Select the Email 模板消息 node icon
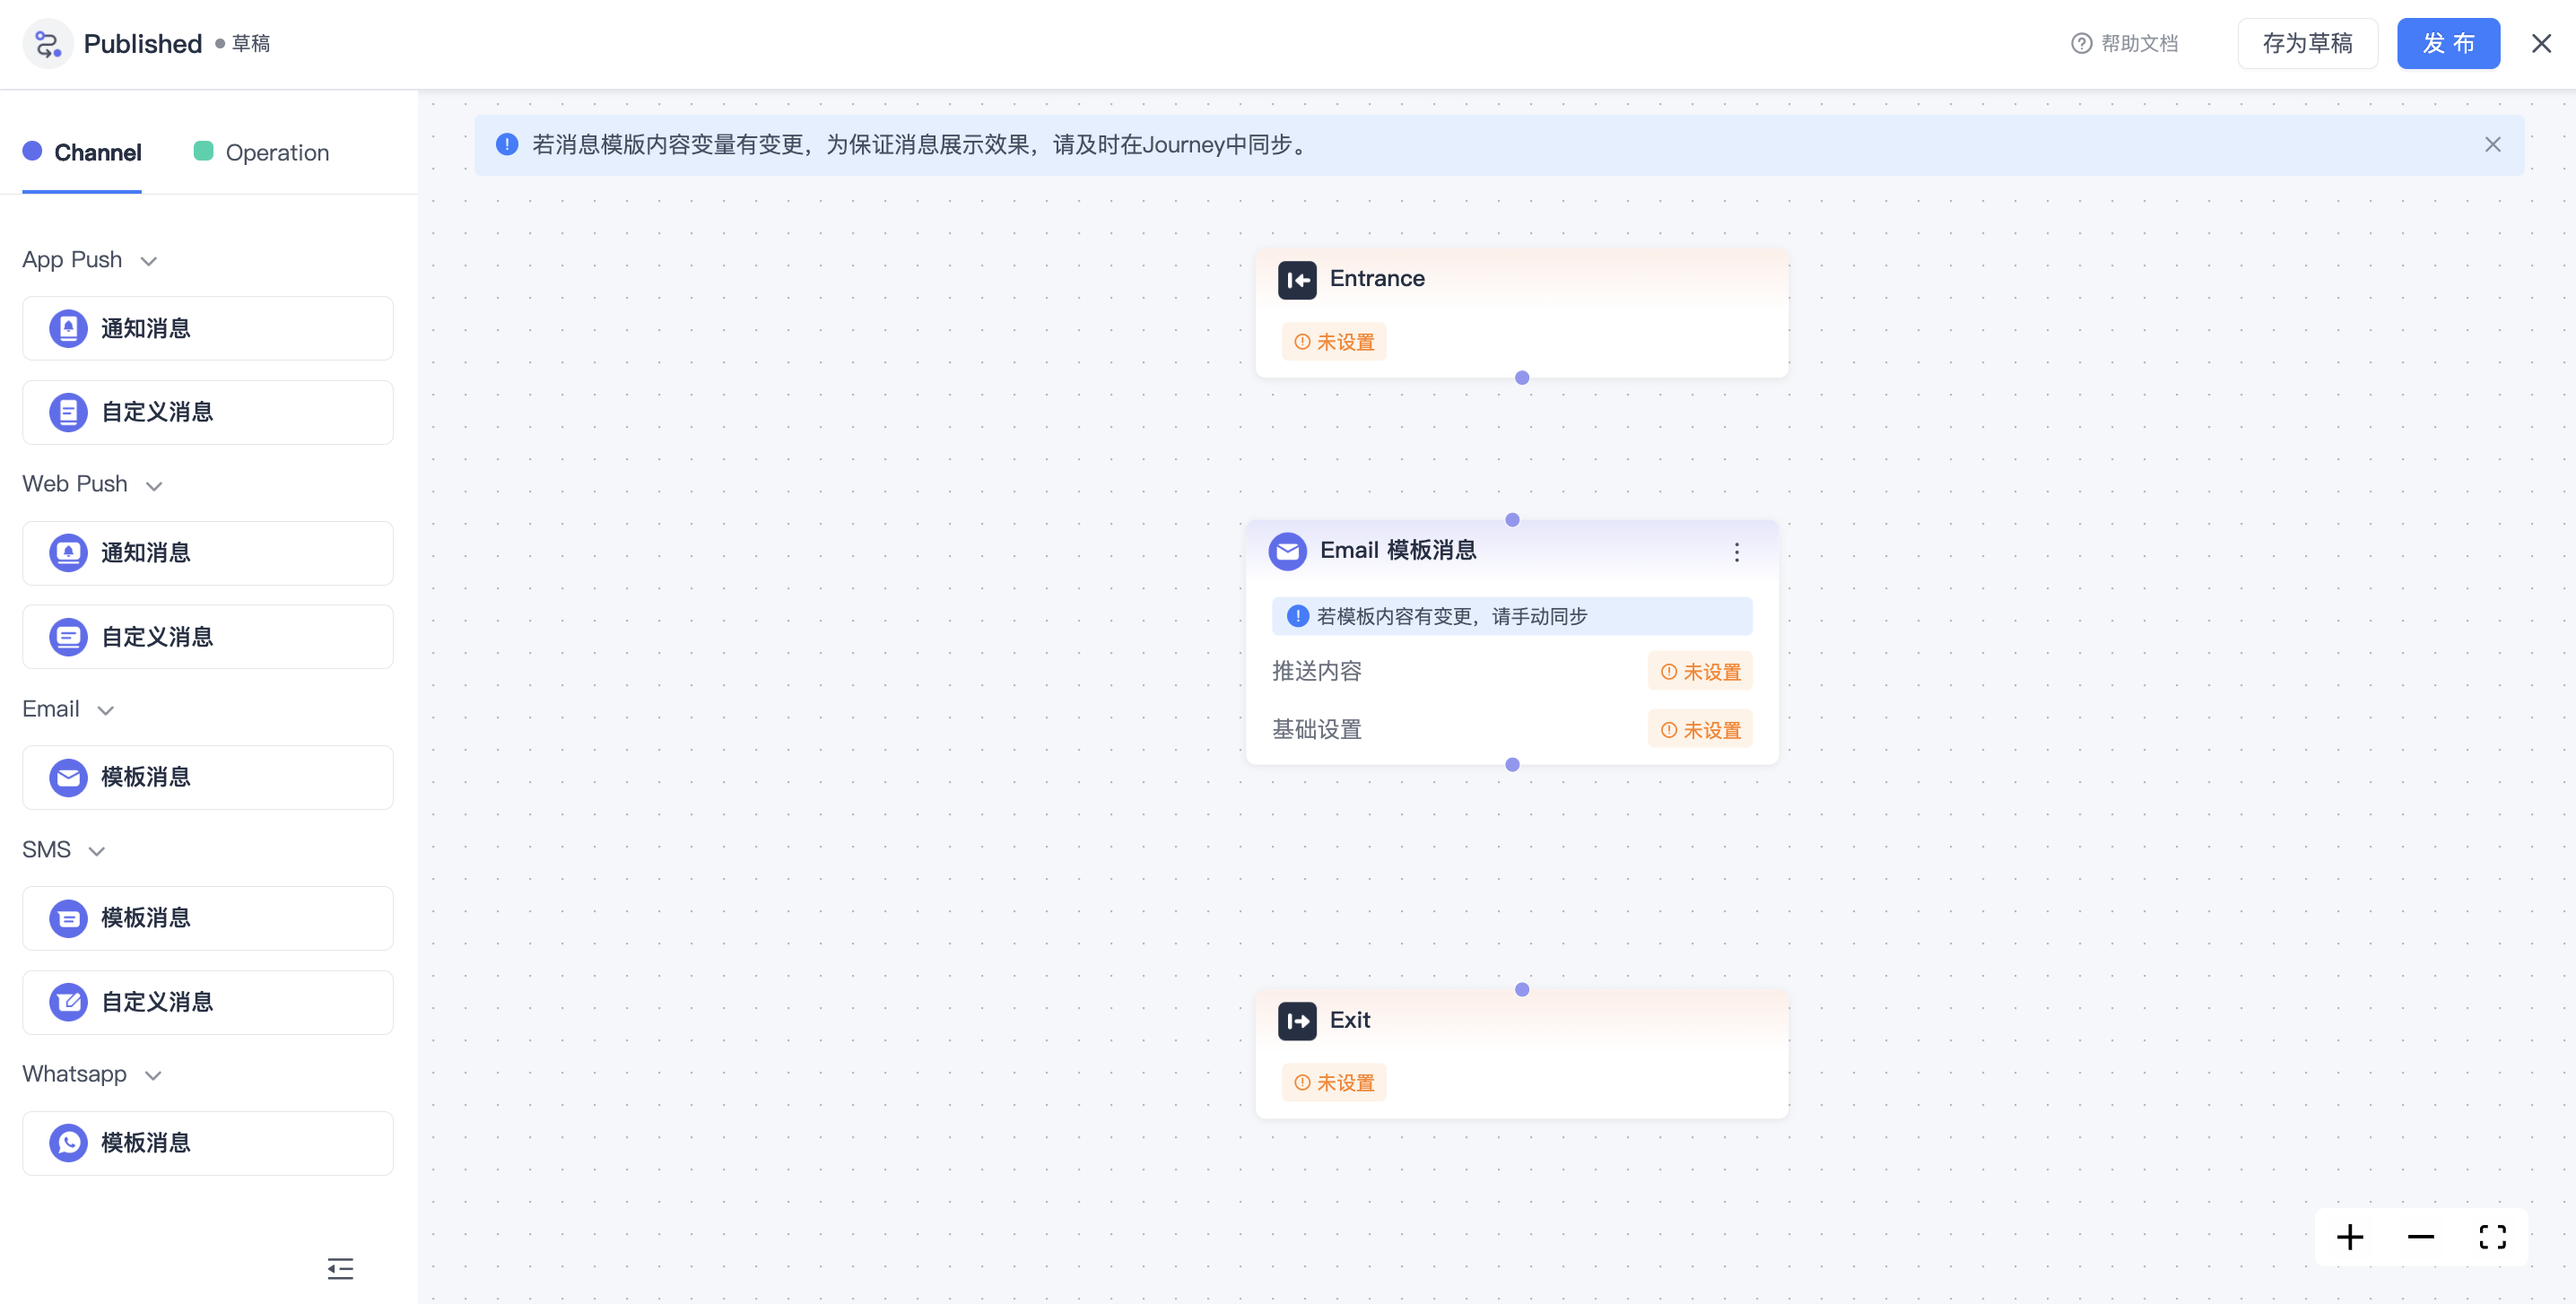The height and width of the screenshot is (1304, 2576). pyautogui.click(x=67, y=777)
